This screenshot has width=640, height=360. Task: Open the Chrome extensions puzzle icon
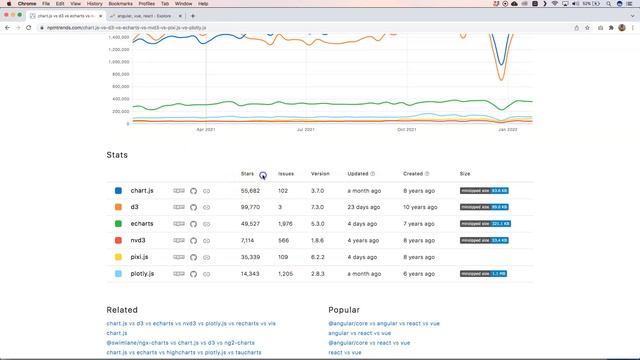pyautogui.click(x=611, y=28)
